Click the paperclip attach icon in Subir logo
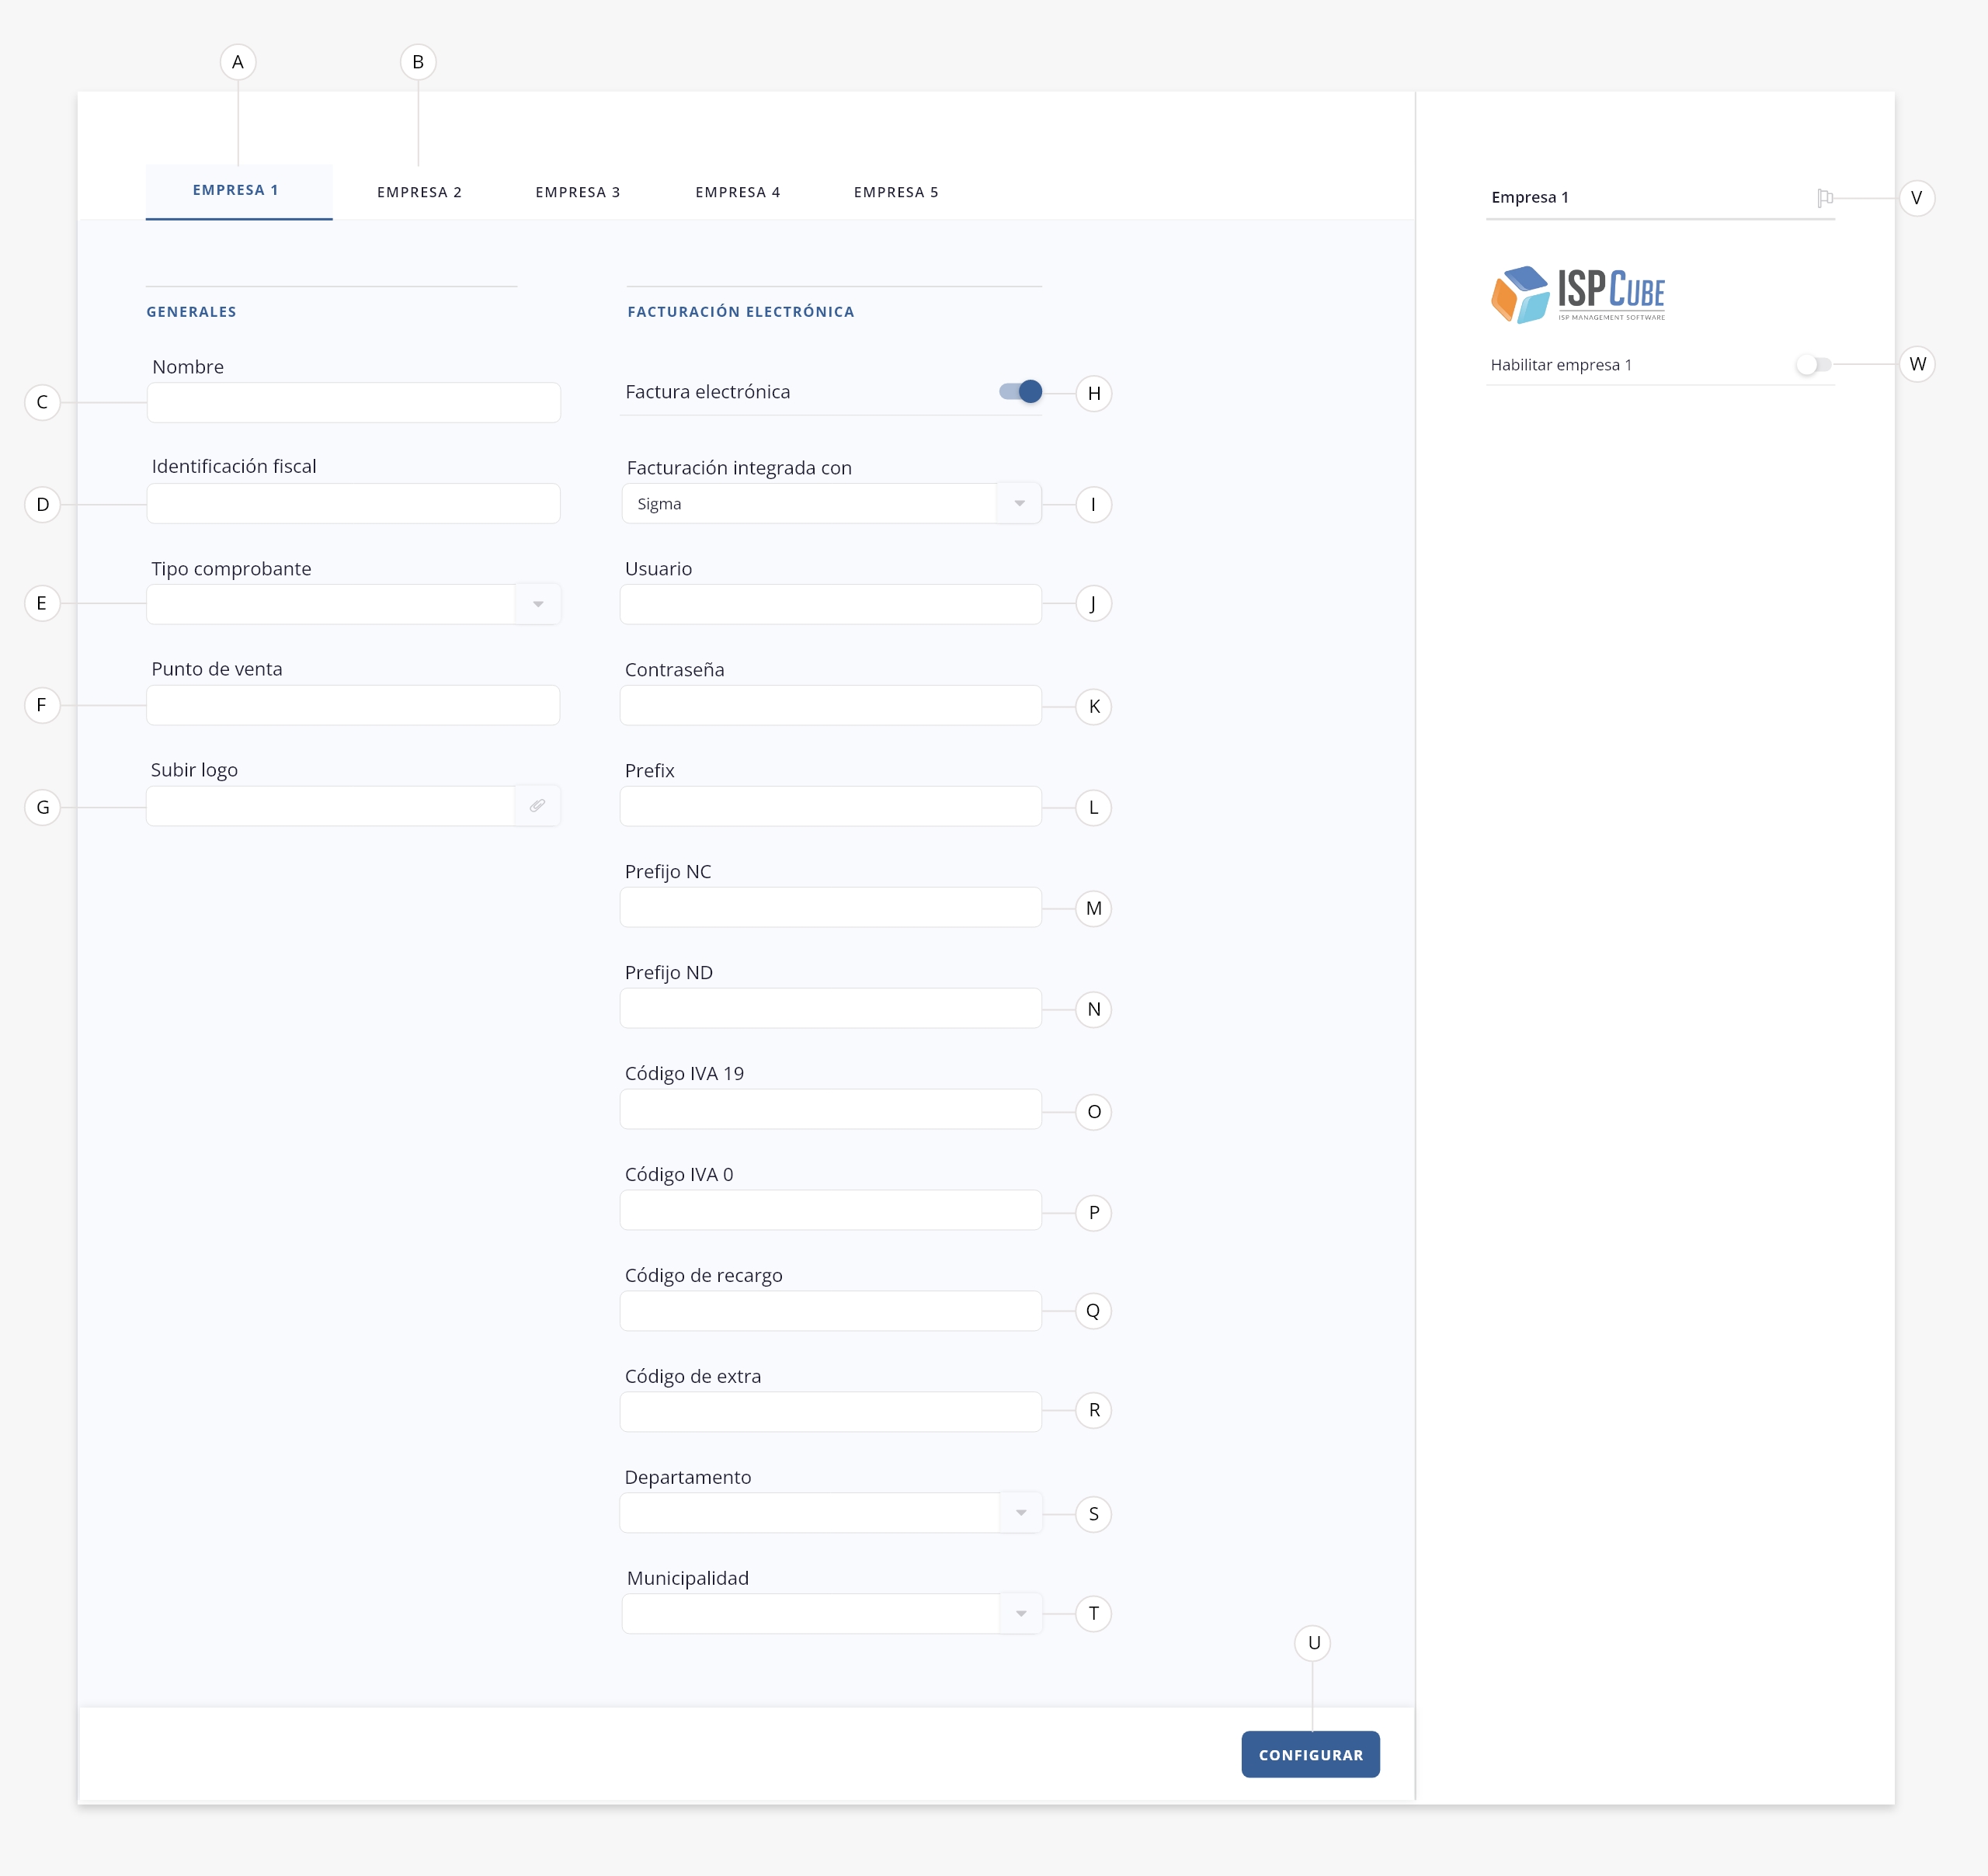The image size is (1988, 1876). (537, 806)
